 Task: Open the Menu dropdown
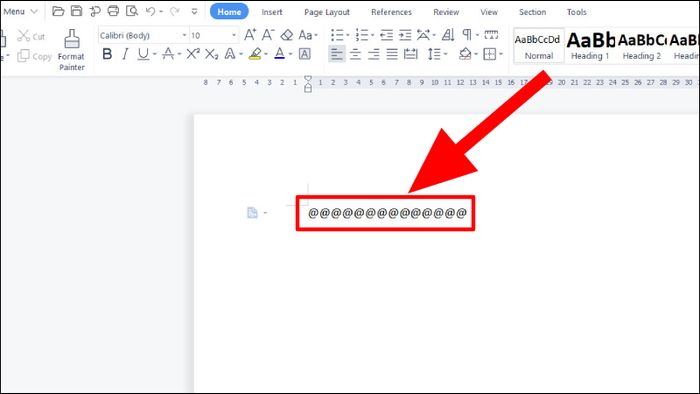pos(21,12)
